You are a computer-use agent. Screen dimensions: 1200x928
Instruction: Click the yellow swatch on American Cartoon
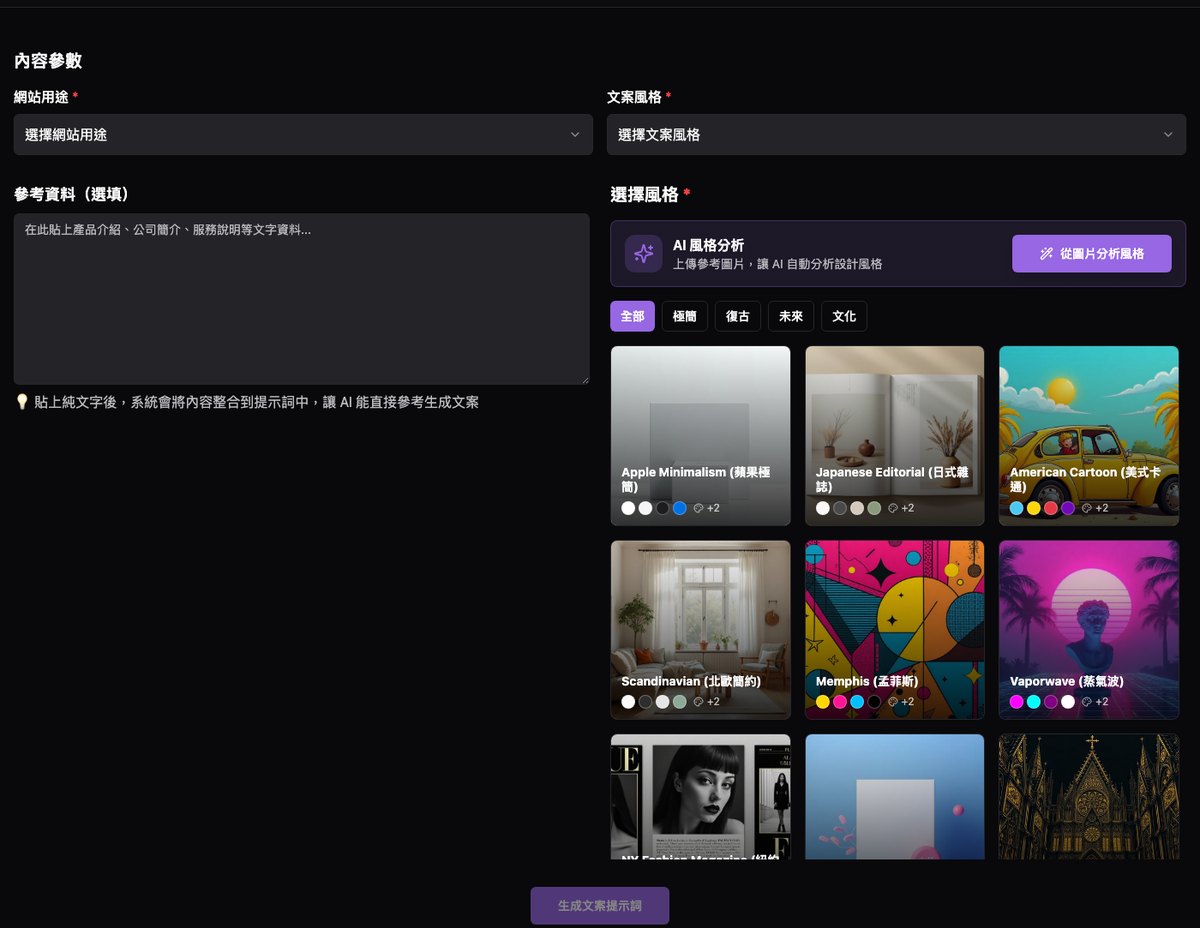[x=1034, y=508]
